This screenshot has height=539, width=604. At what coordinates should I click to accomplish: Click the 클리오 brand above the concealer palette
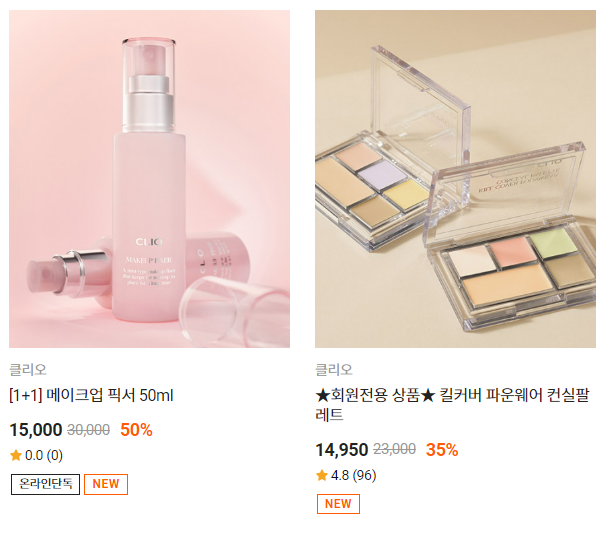[x=334, y=370]
